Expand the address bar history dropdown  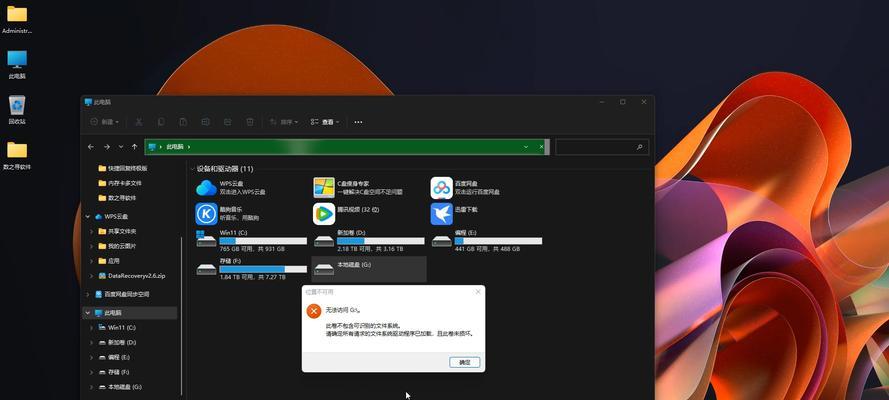tap(527, 147)
